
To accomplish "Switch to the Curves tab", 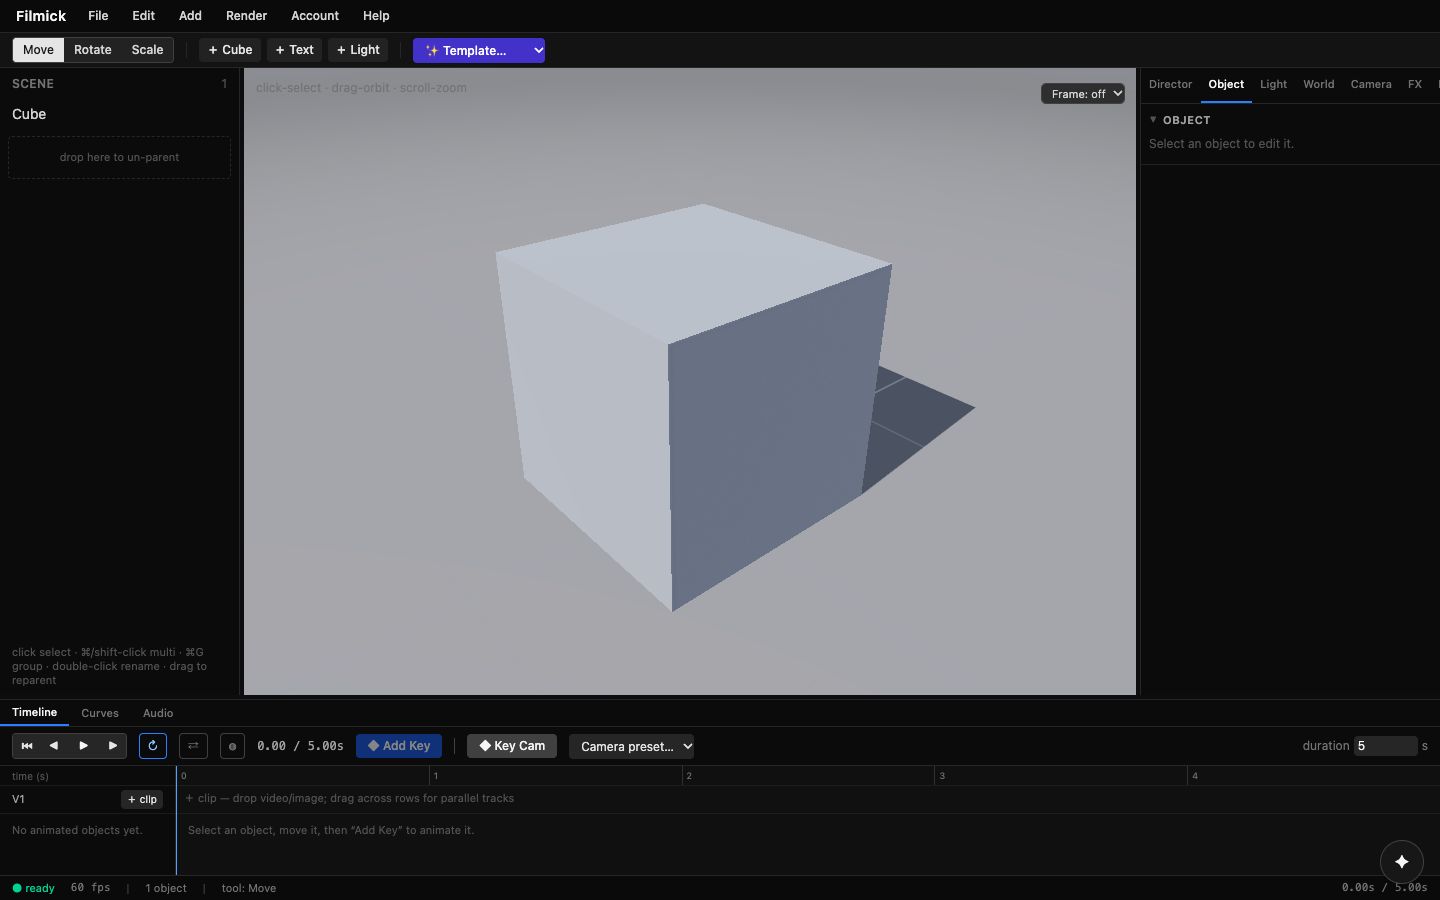I will [100, 713].
